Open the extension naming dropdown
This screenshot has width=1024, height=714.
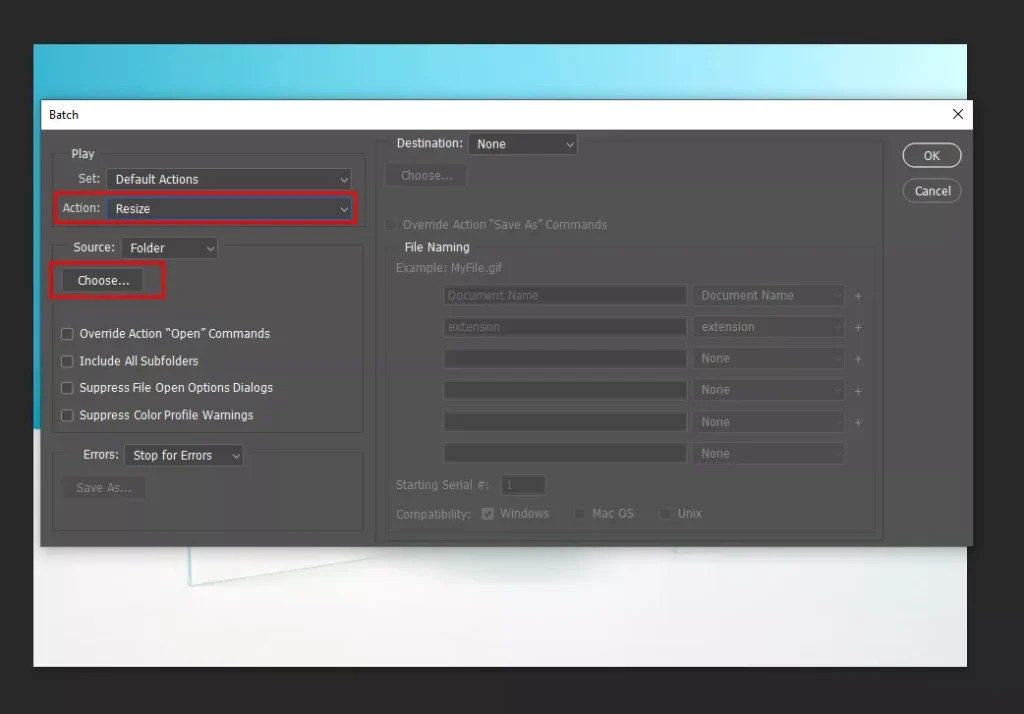point(768,326)
